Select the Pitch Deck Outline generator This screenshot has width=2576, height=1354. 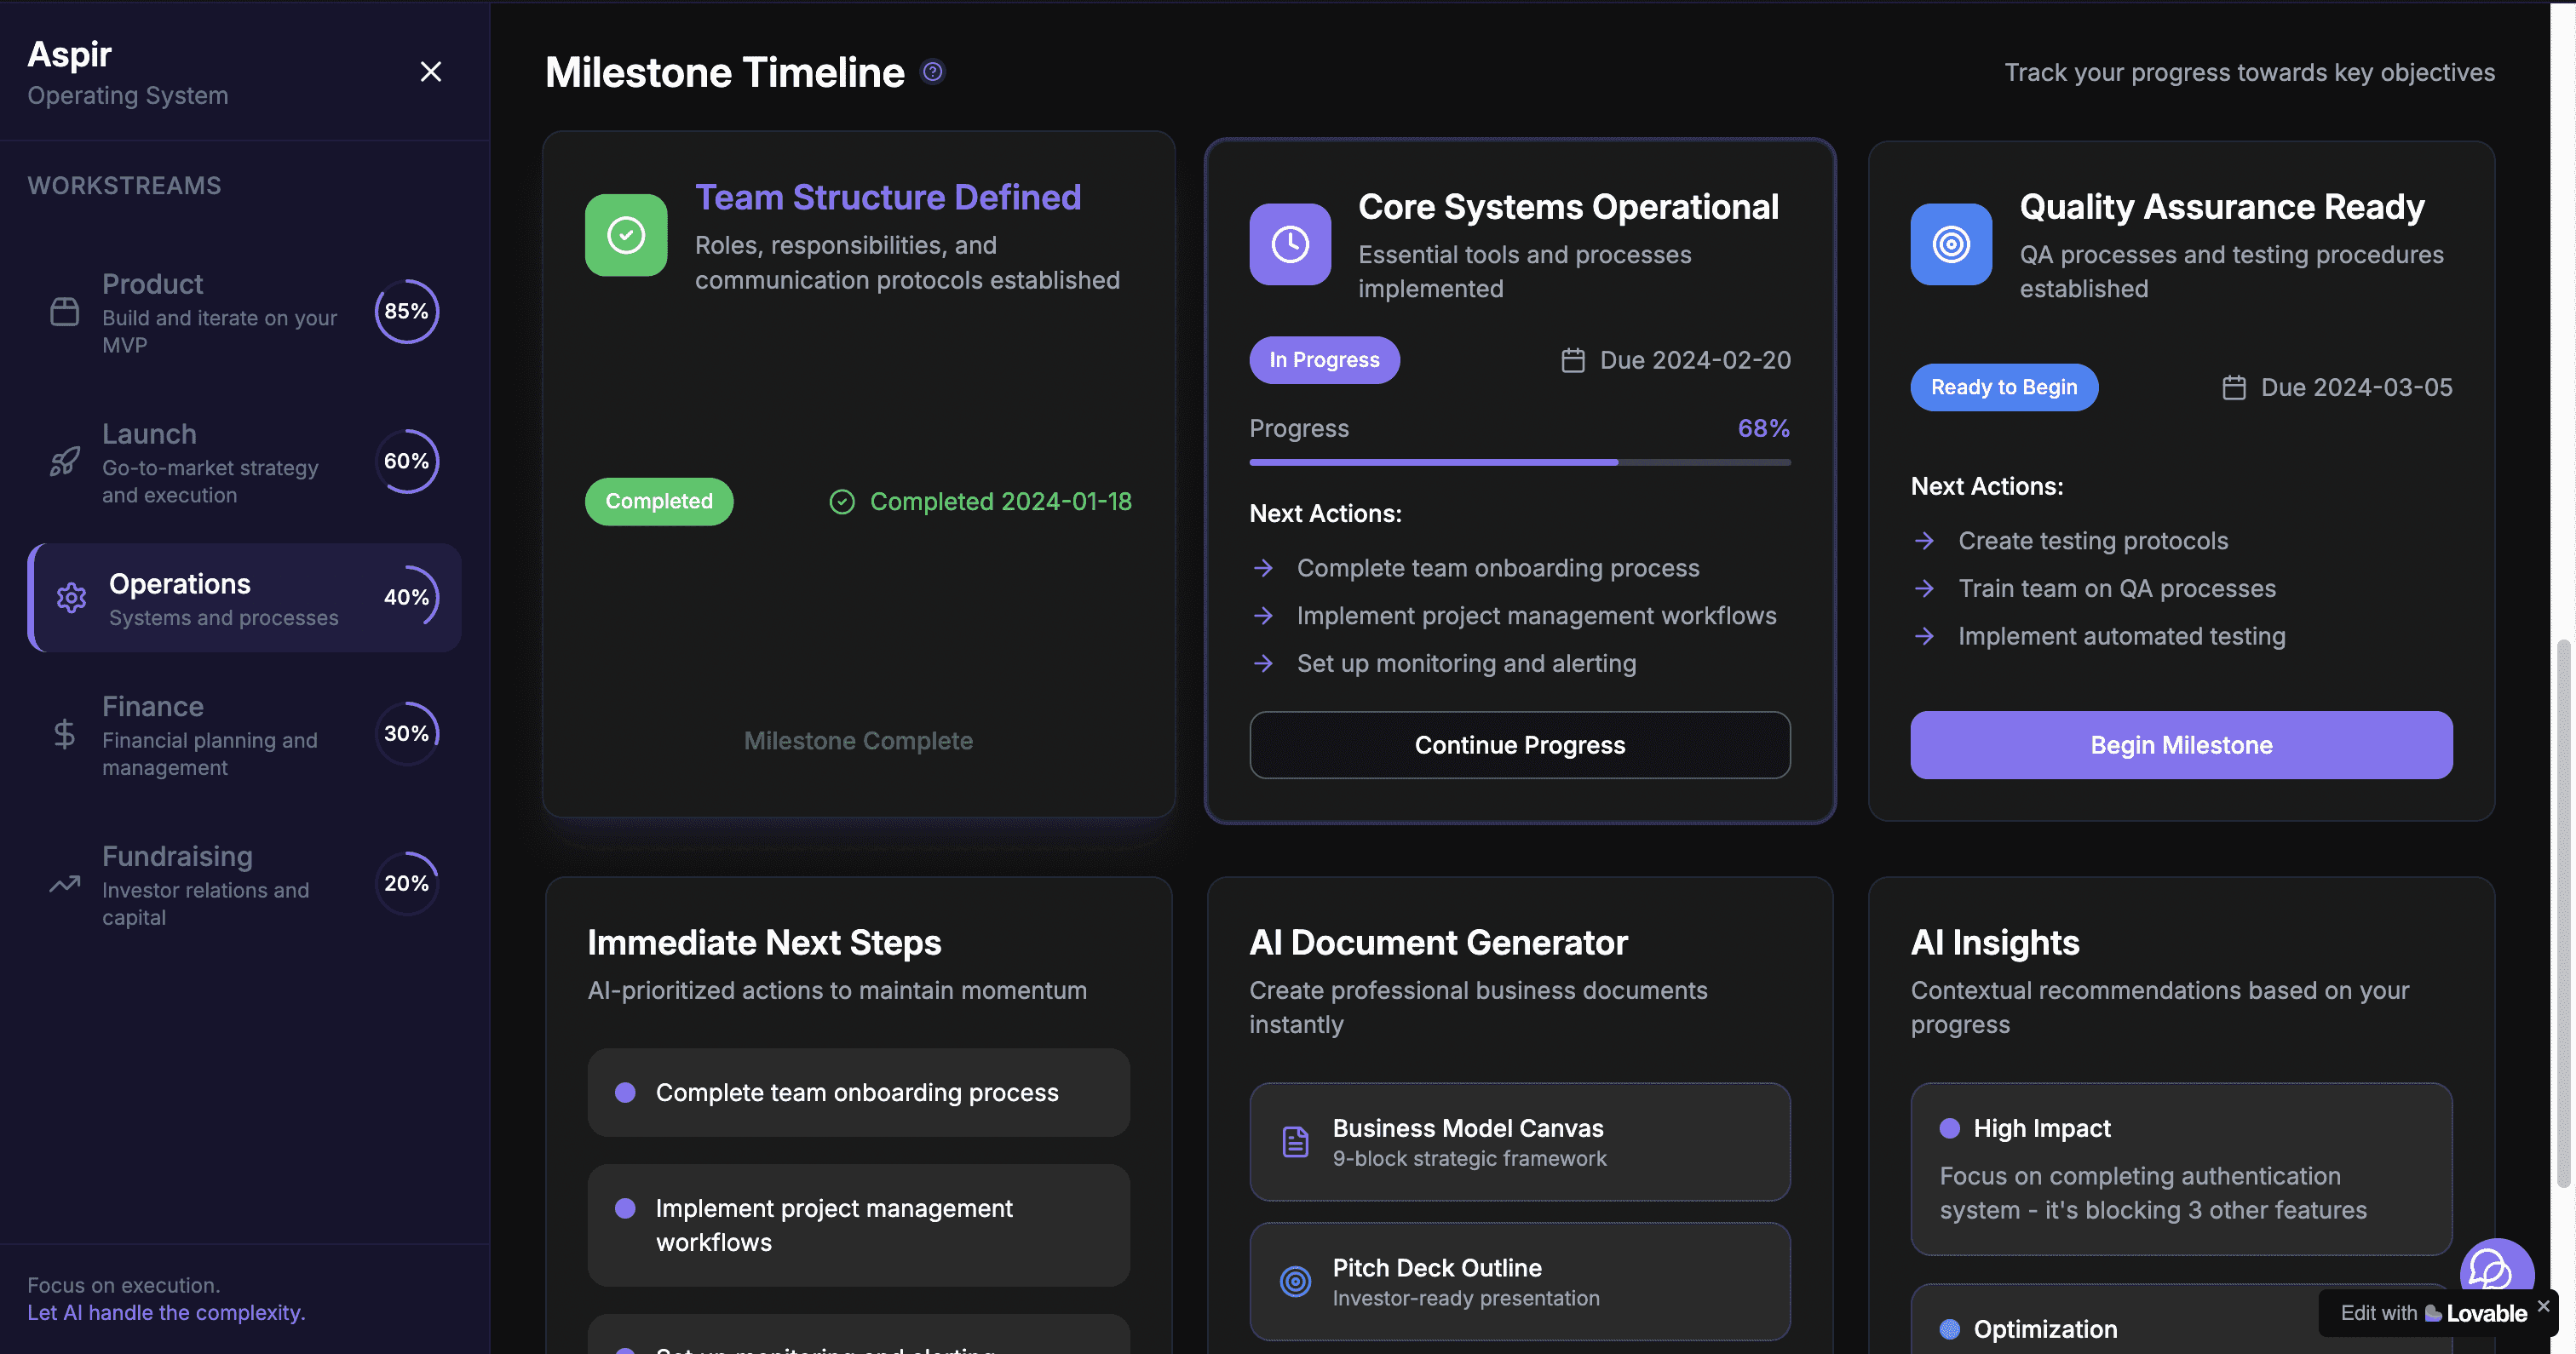[x=1519, y=1281]
